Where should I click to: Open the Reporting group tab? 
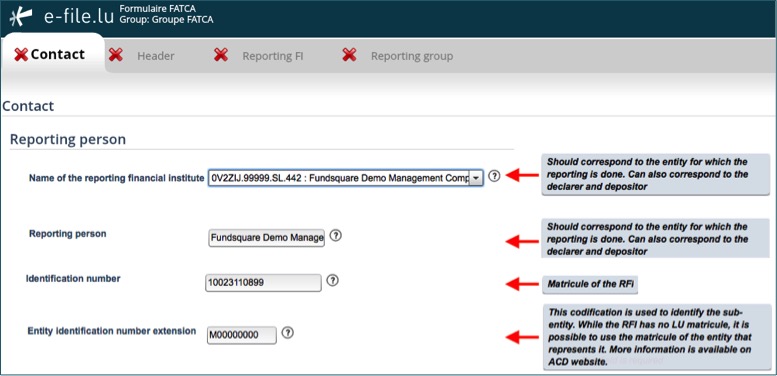[412, 56]
